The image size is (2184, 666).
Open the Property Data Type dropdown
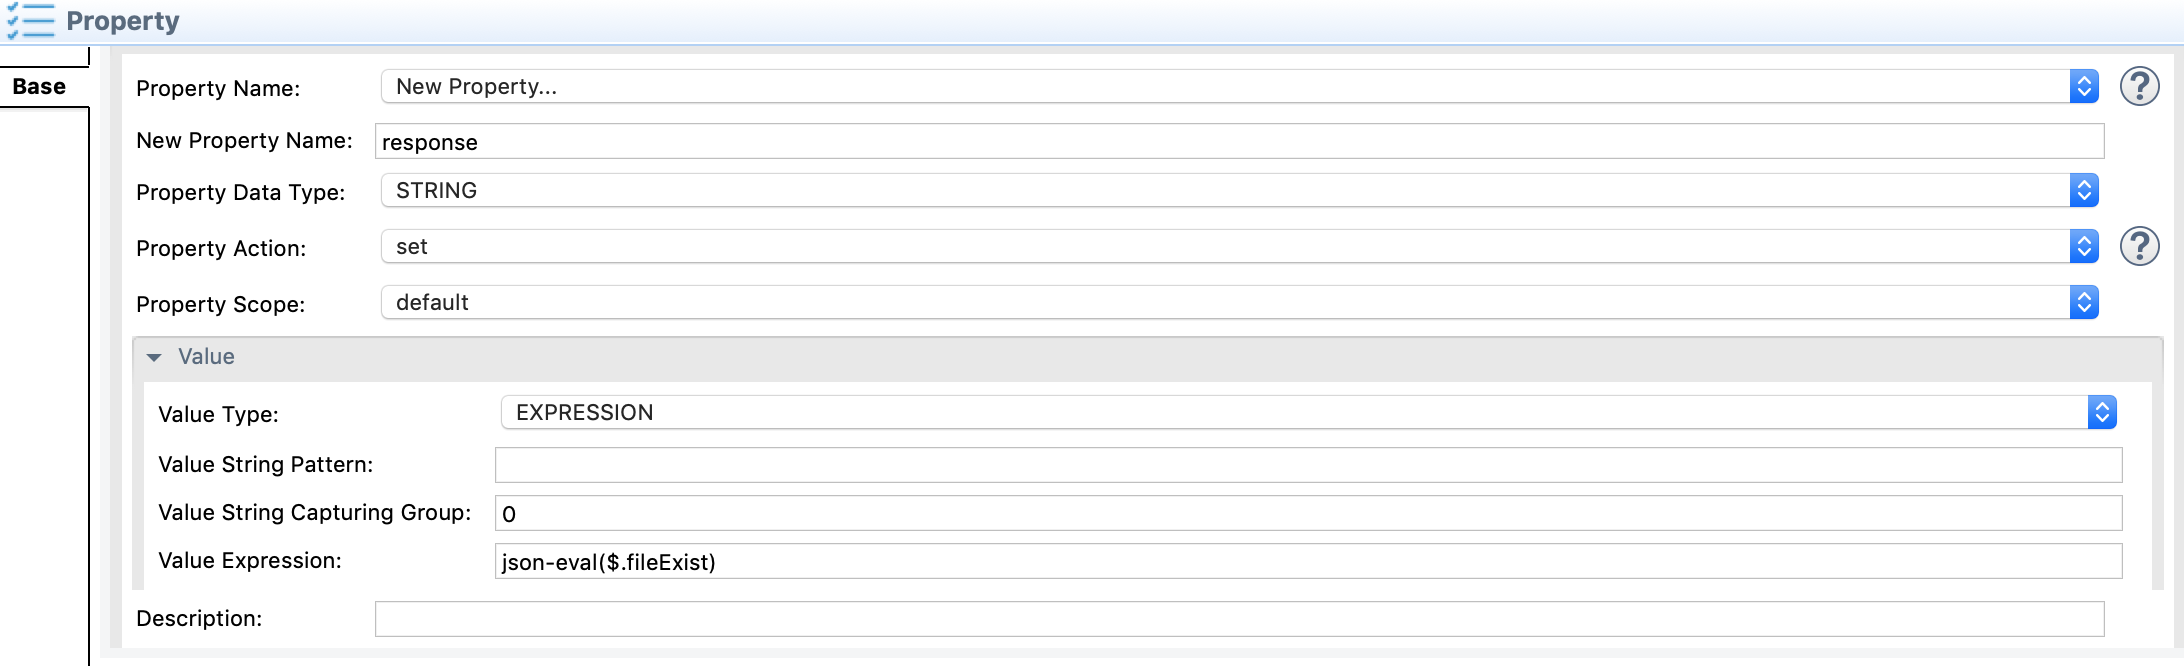1239,191
